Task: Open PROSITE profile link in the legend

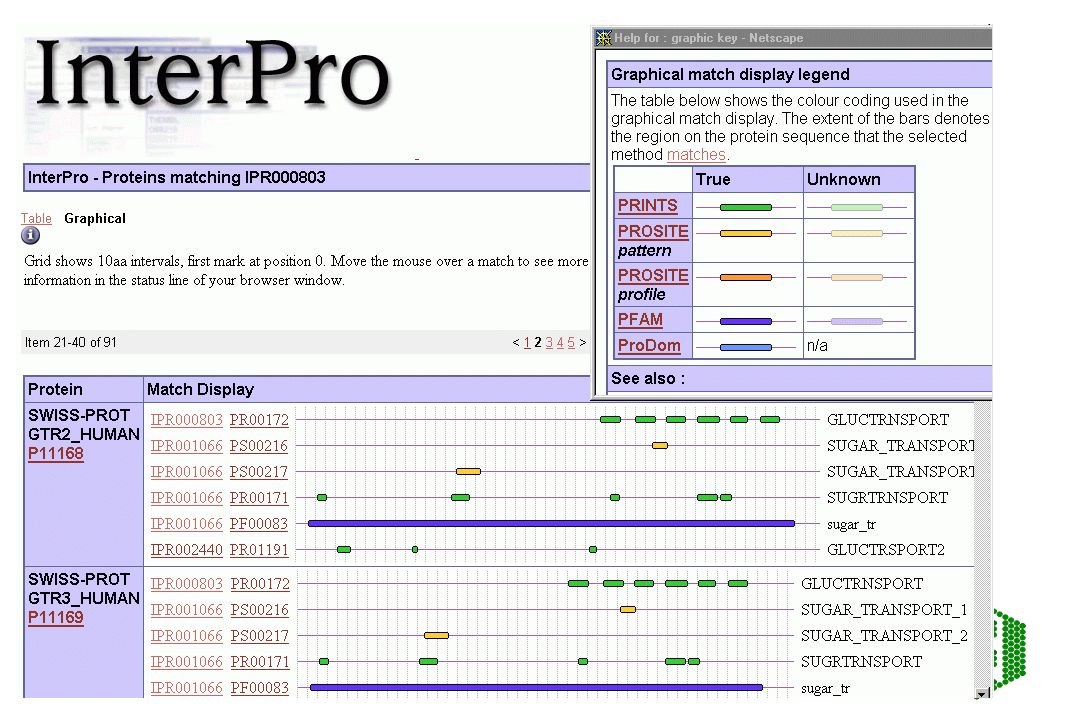Action: click(x=653, y=276)
